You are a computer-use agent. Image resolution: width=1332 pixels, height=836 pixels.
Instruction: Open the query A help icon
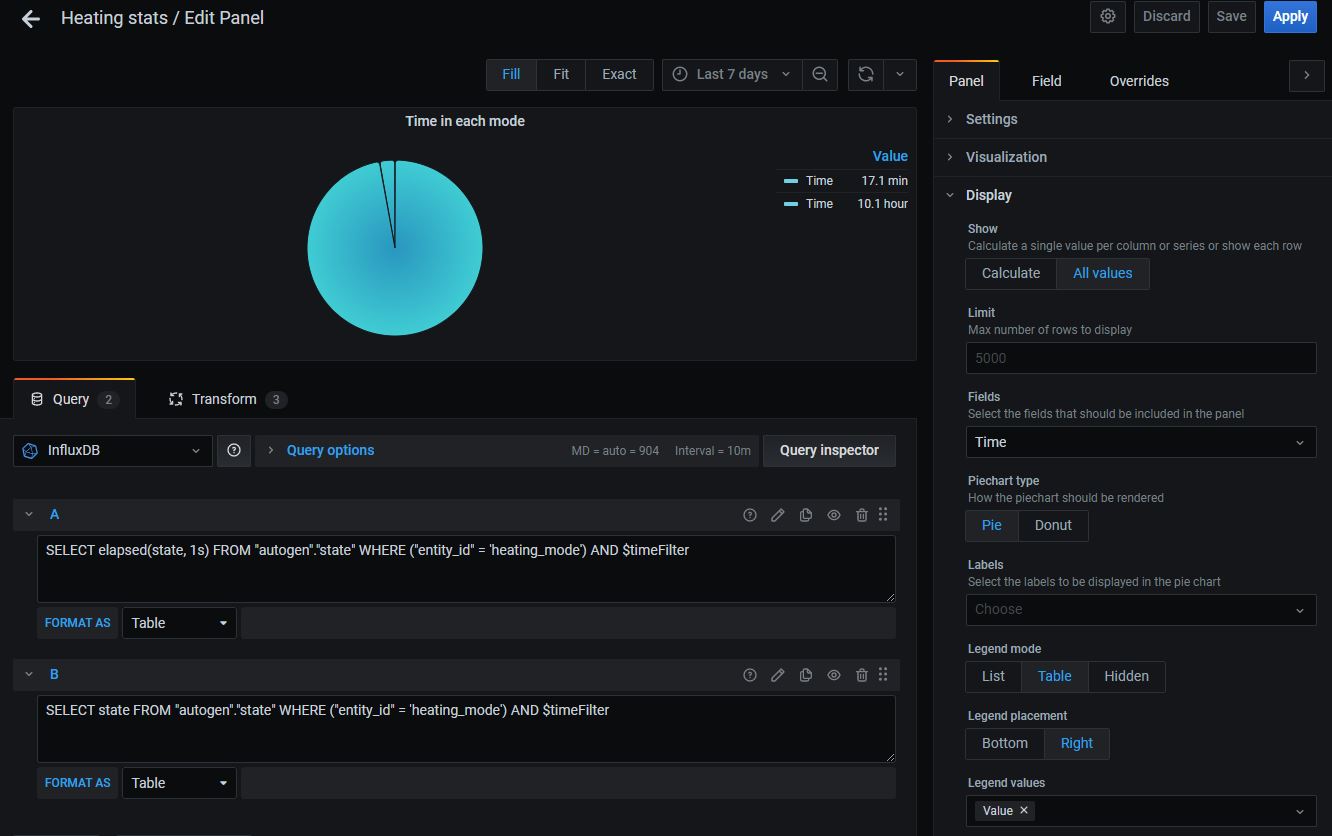[750, 514]
